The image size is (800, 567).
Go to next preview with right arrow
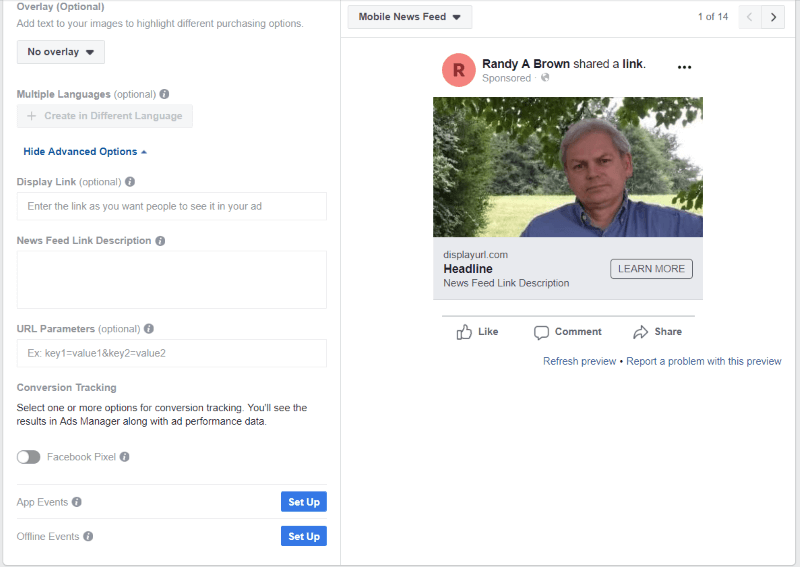(x=773, y=17)
